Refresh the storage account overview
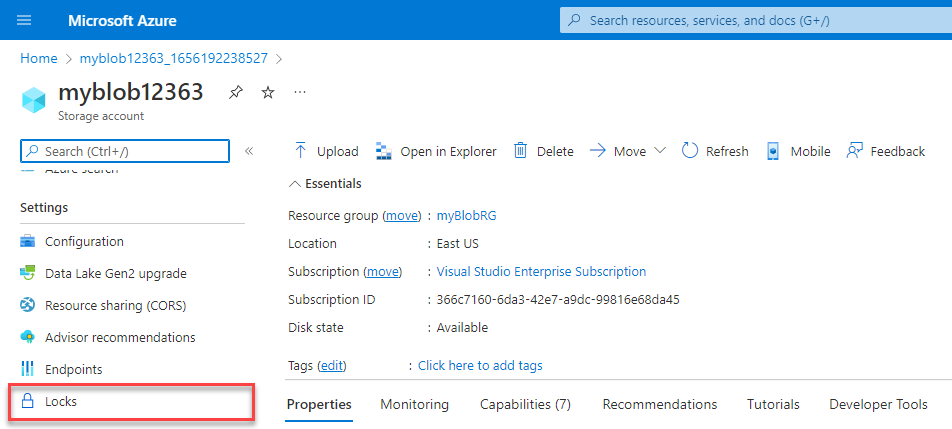The height and width of the screenshot is (429, 952). coord(715,151)
